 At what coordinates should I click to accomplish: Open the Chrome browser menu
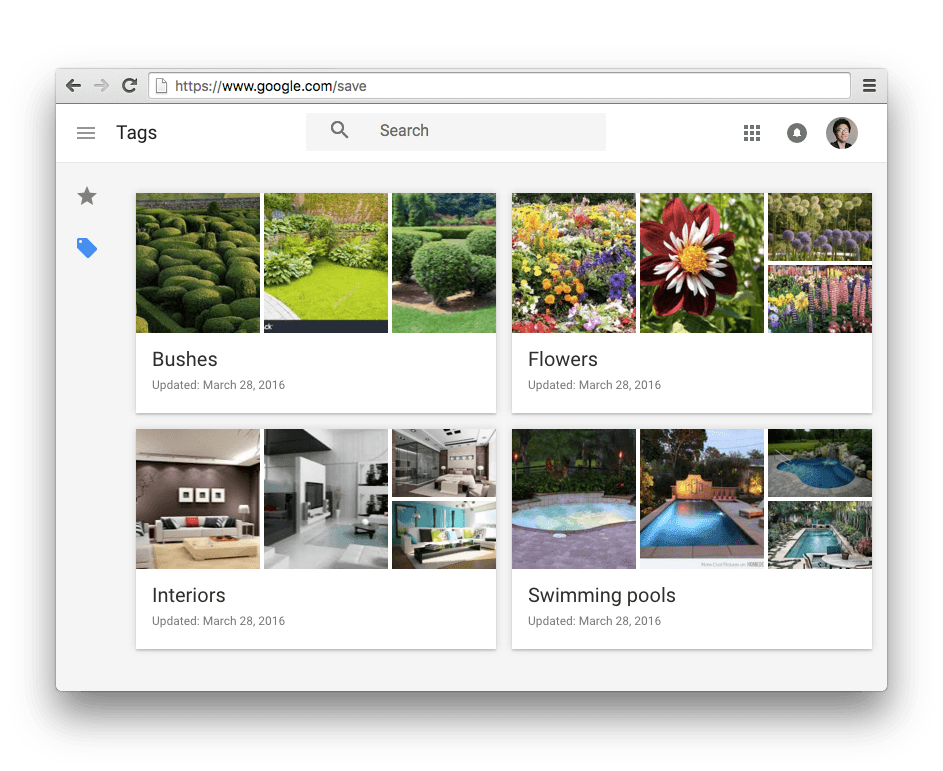pyautogui.click(x=869, y=86)
